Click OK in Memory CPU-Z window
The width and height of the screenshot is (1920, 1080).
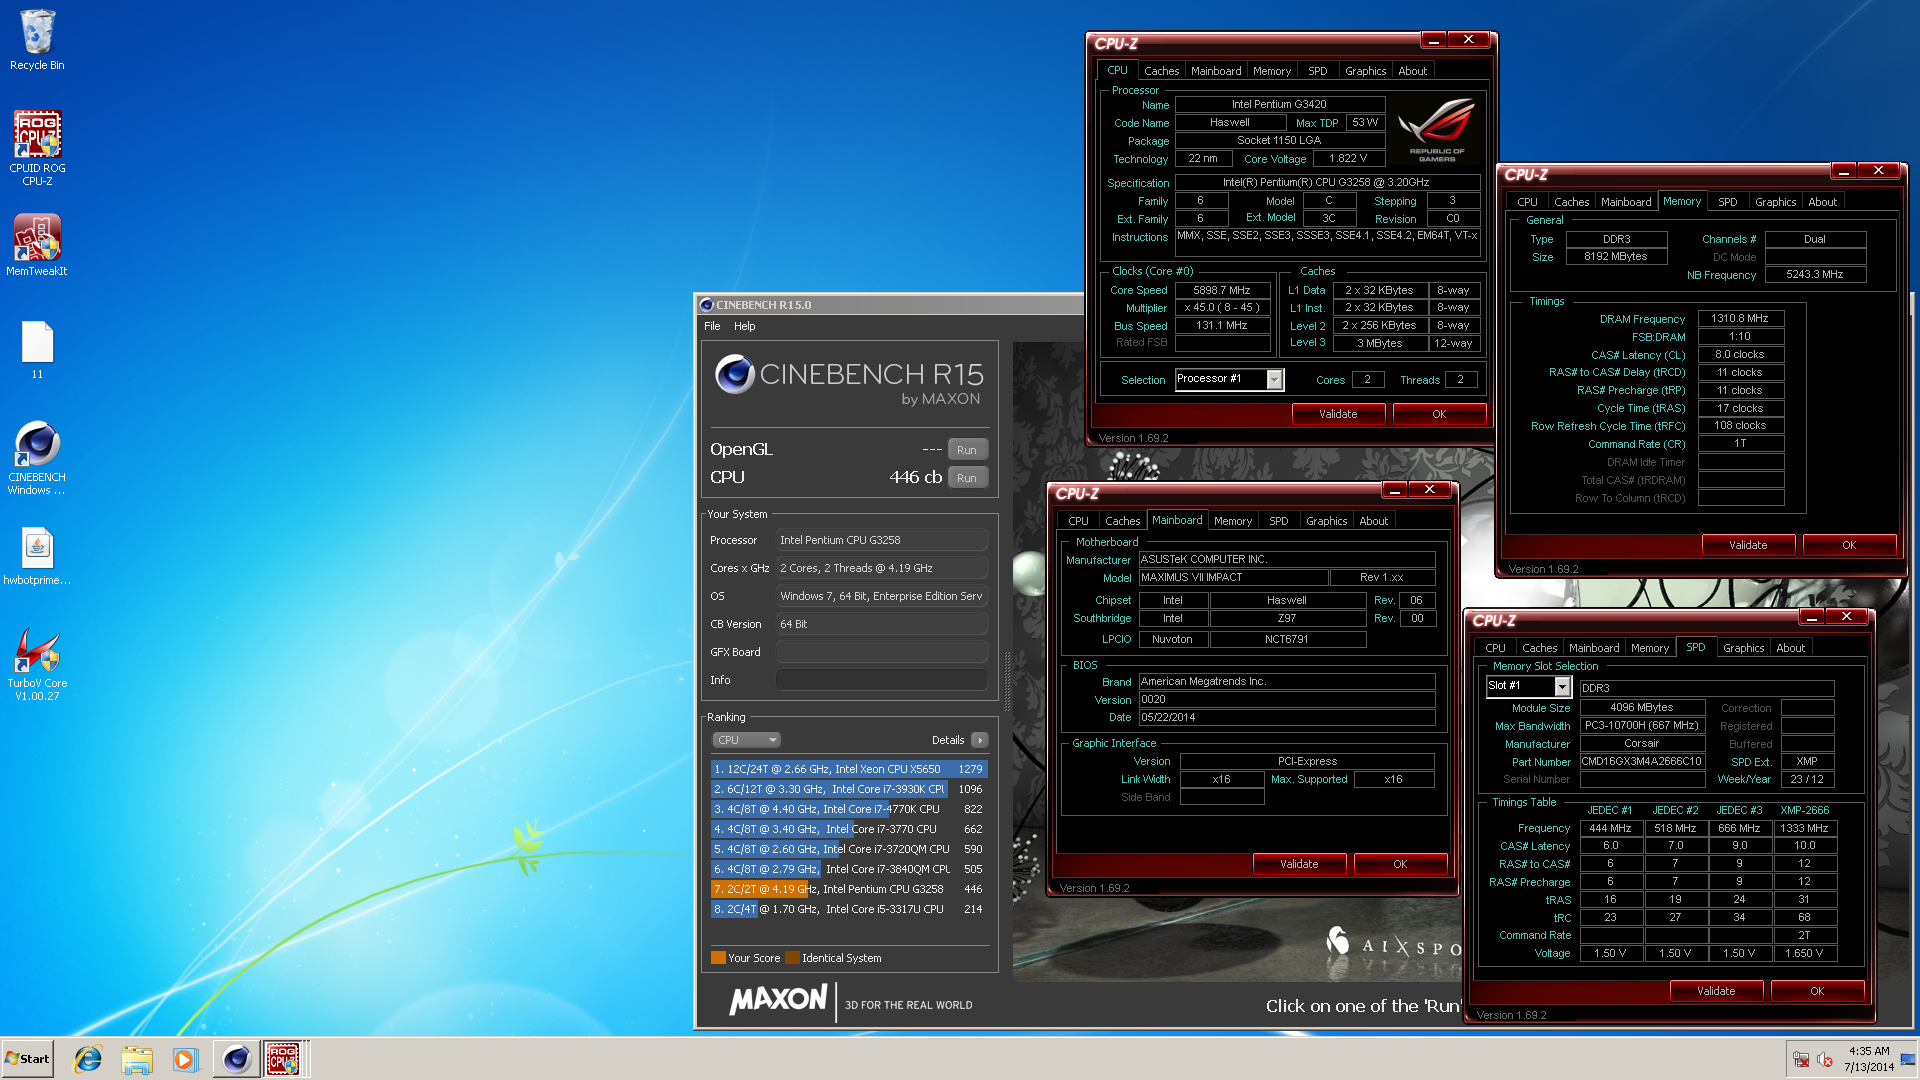[x=1849, y=545]
